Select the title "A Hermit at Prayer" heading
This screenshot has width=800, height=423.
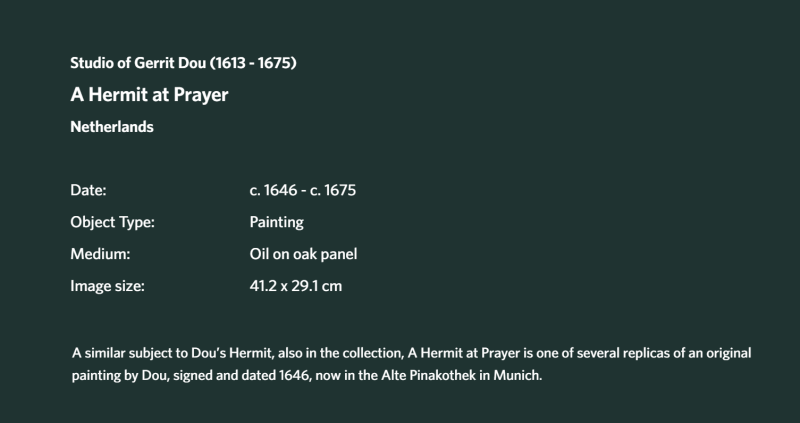coord(149,95)
